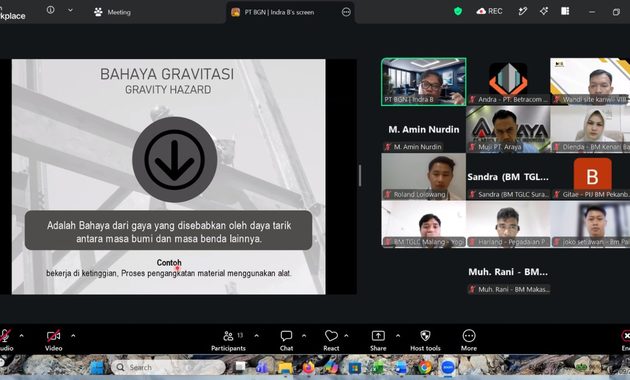Expand video options arrow beside Video

coord(73,335)
